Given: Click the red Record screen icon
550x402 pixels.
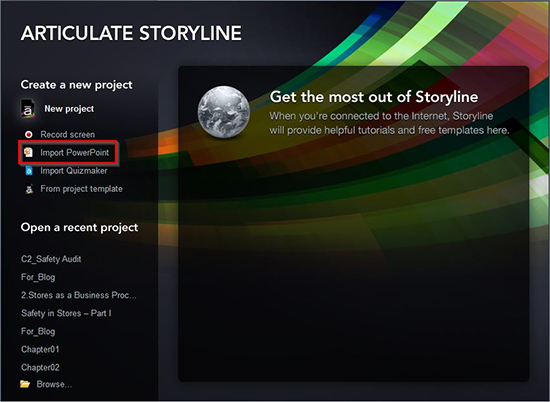Looking at the screenshot, I should 28,134.
